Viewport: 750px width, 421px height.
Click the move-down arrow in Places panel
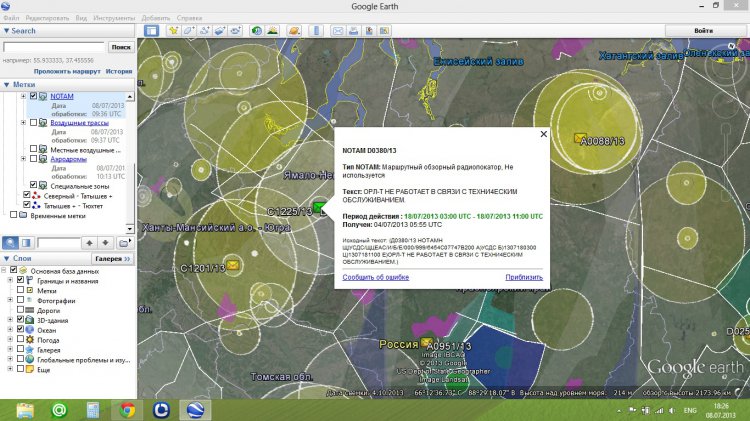[x=105, y=243]
